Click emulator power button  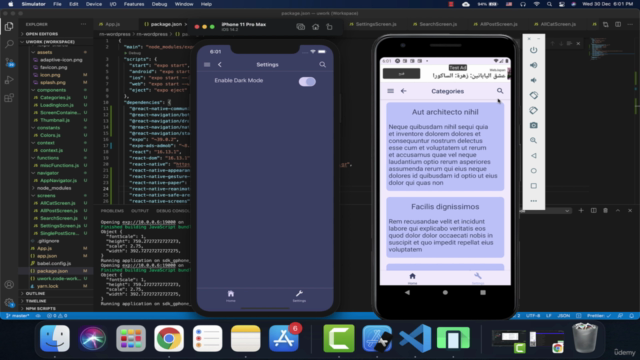(x=533, y=50)
